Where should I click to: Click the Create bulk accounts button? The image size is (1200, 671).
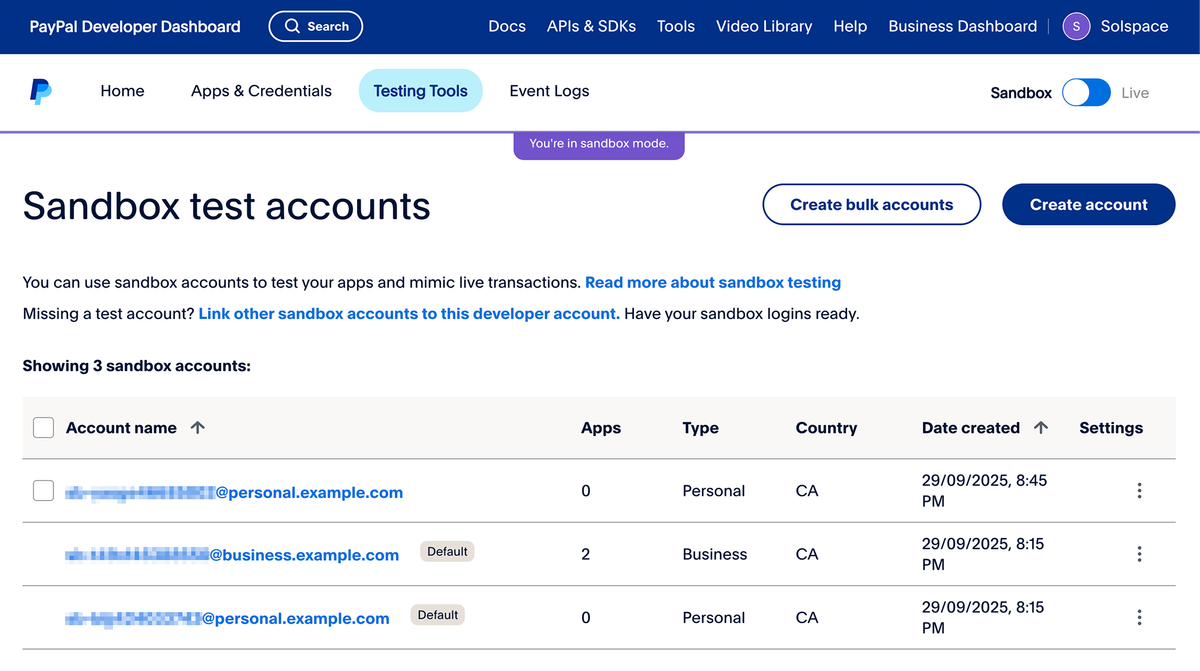coord(871,205)
